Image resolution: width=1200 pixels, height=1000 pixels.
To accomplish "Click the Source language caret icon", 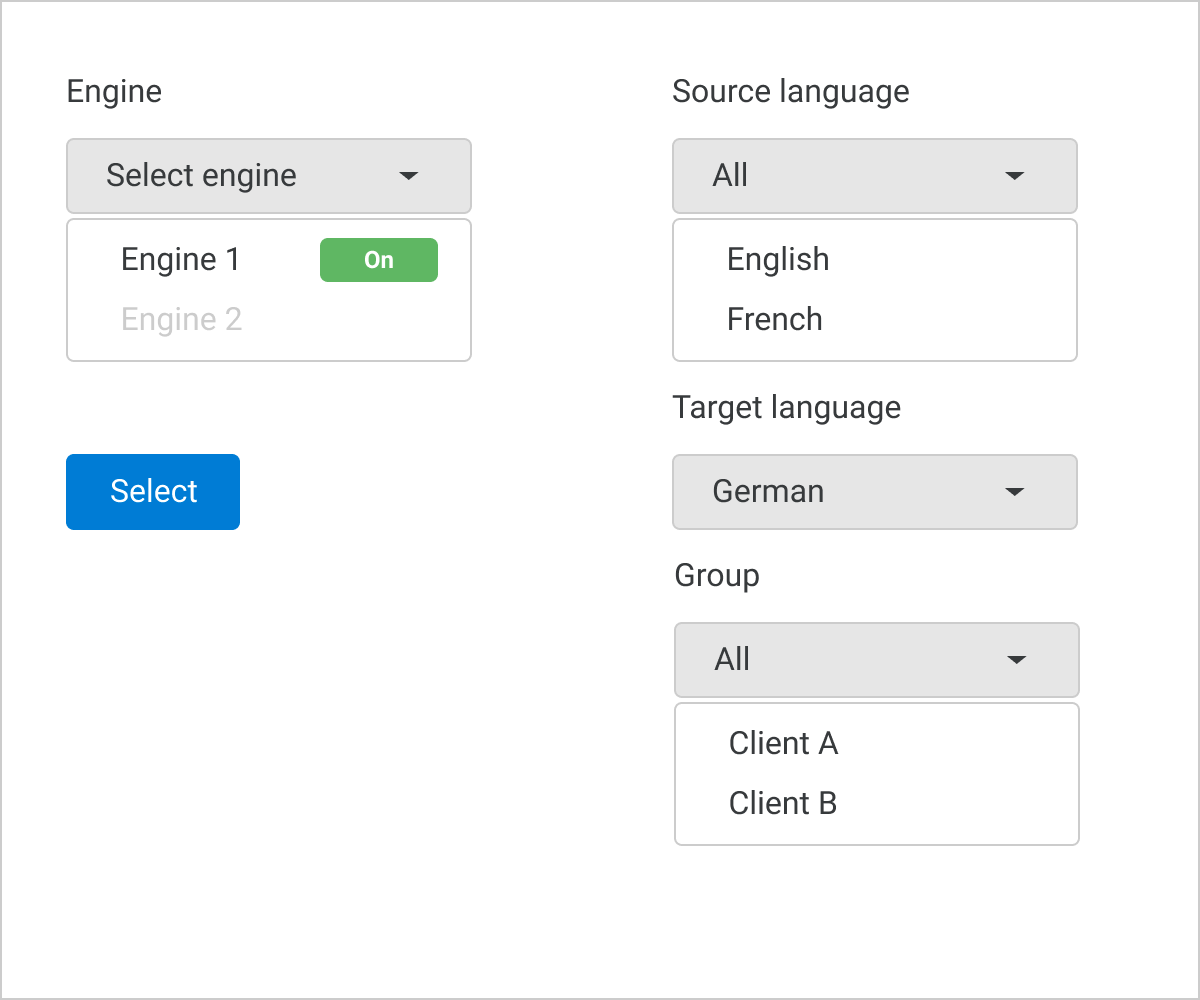I will tap(1014, 177).
